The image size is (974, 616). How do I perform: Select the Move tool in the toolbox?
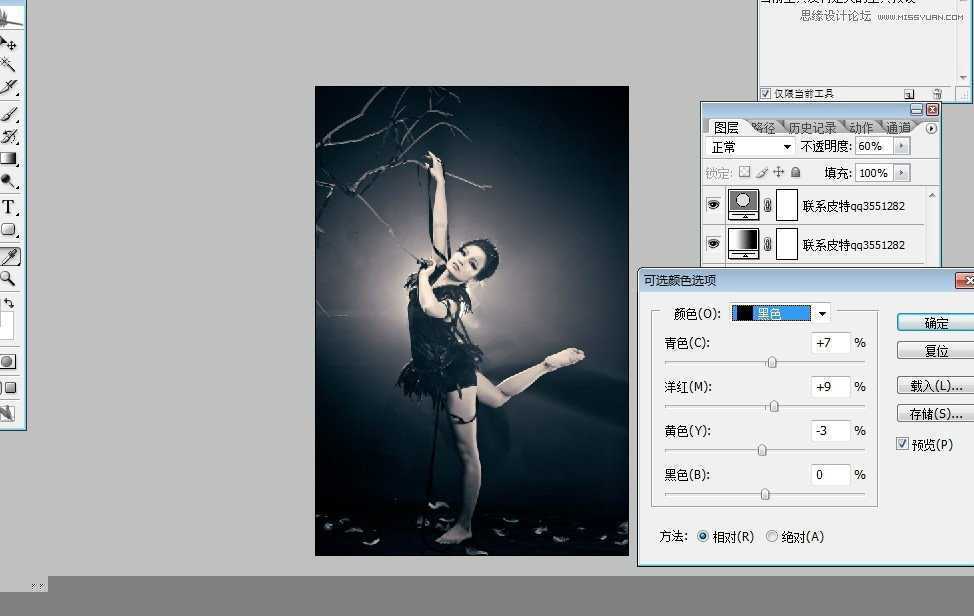[9, 43]
